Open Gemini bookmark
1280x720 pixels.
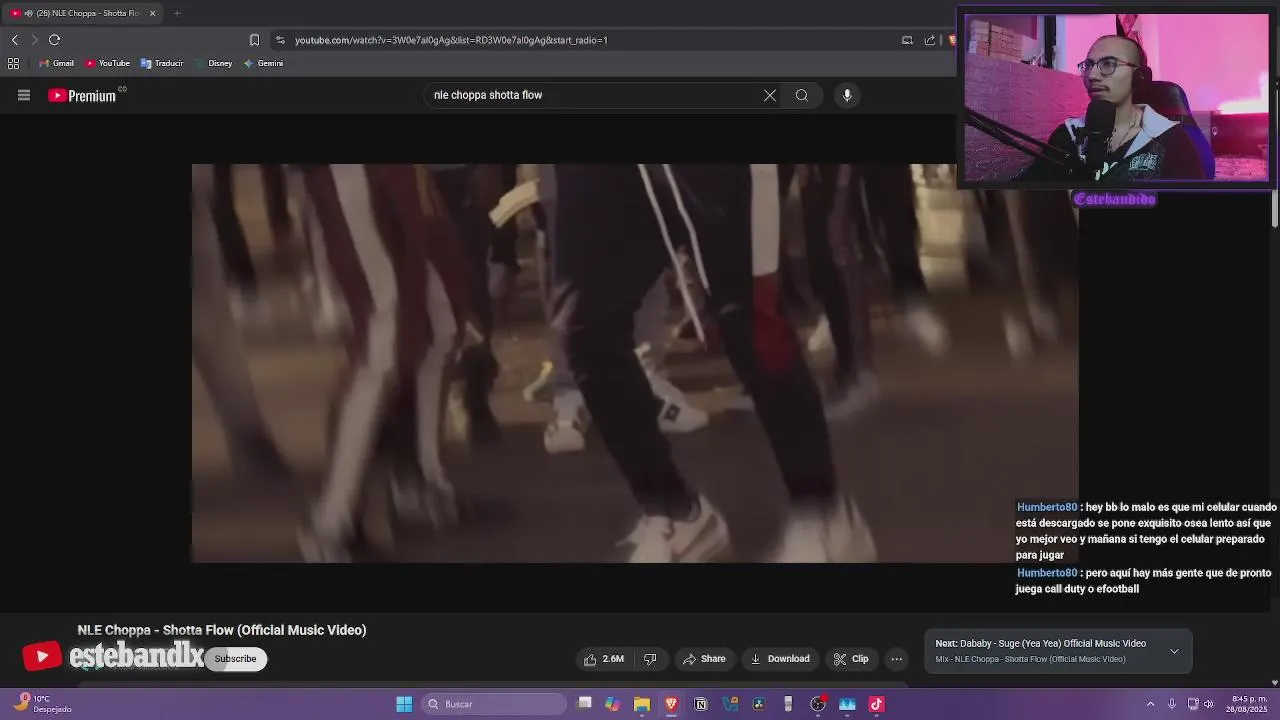click(x=263, y=63)
